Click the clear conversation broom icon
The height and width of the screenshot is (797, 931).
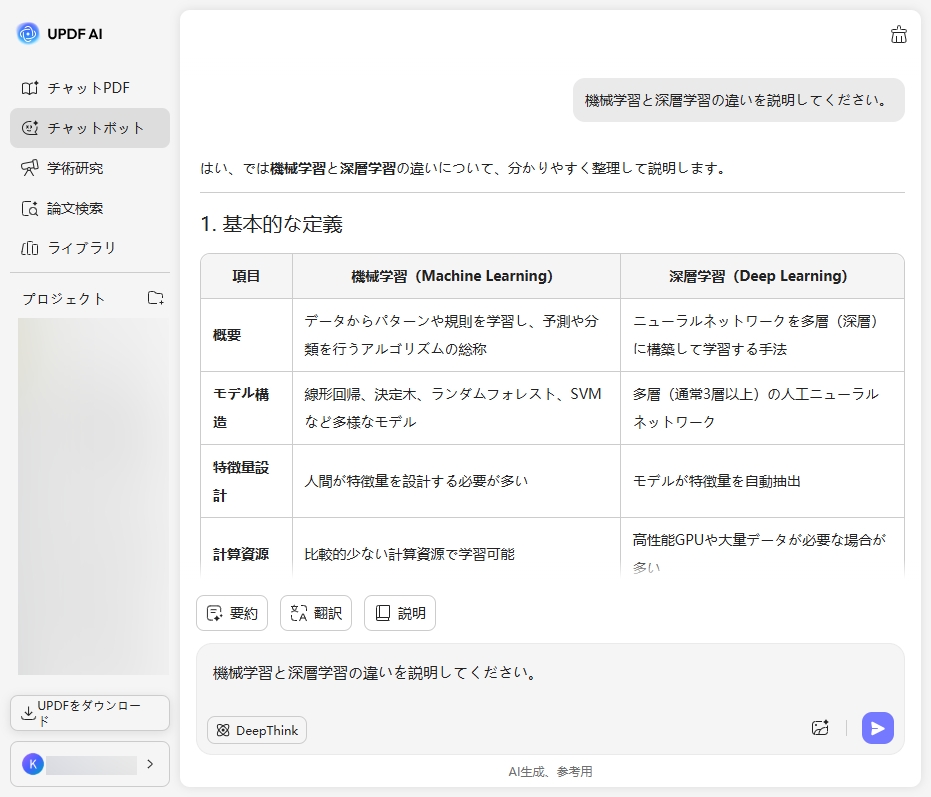pos(898,33)
